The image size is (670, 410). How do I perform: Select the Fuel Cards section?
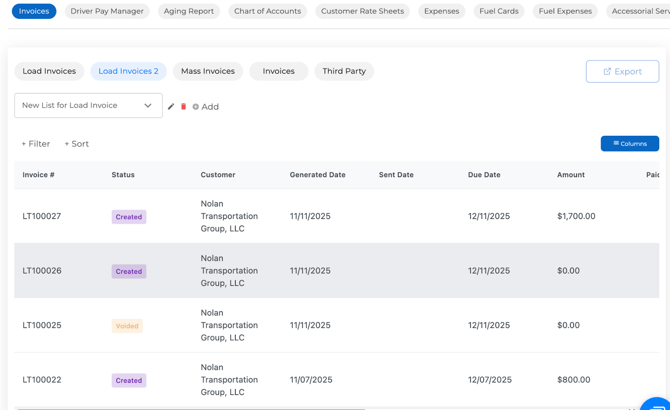point(498,11)
